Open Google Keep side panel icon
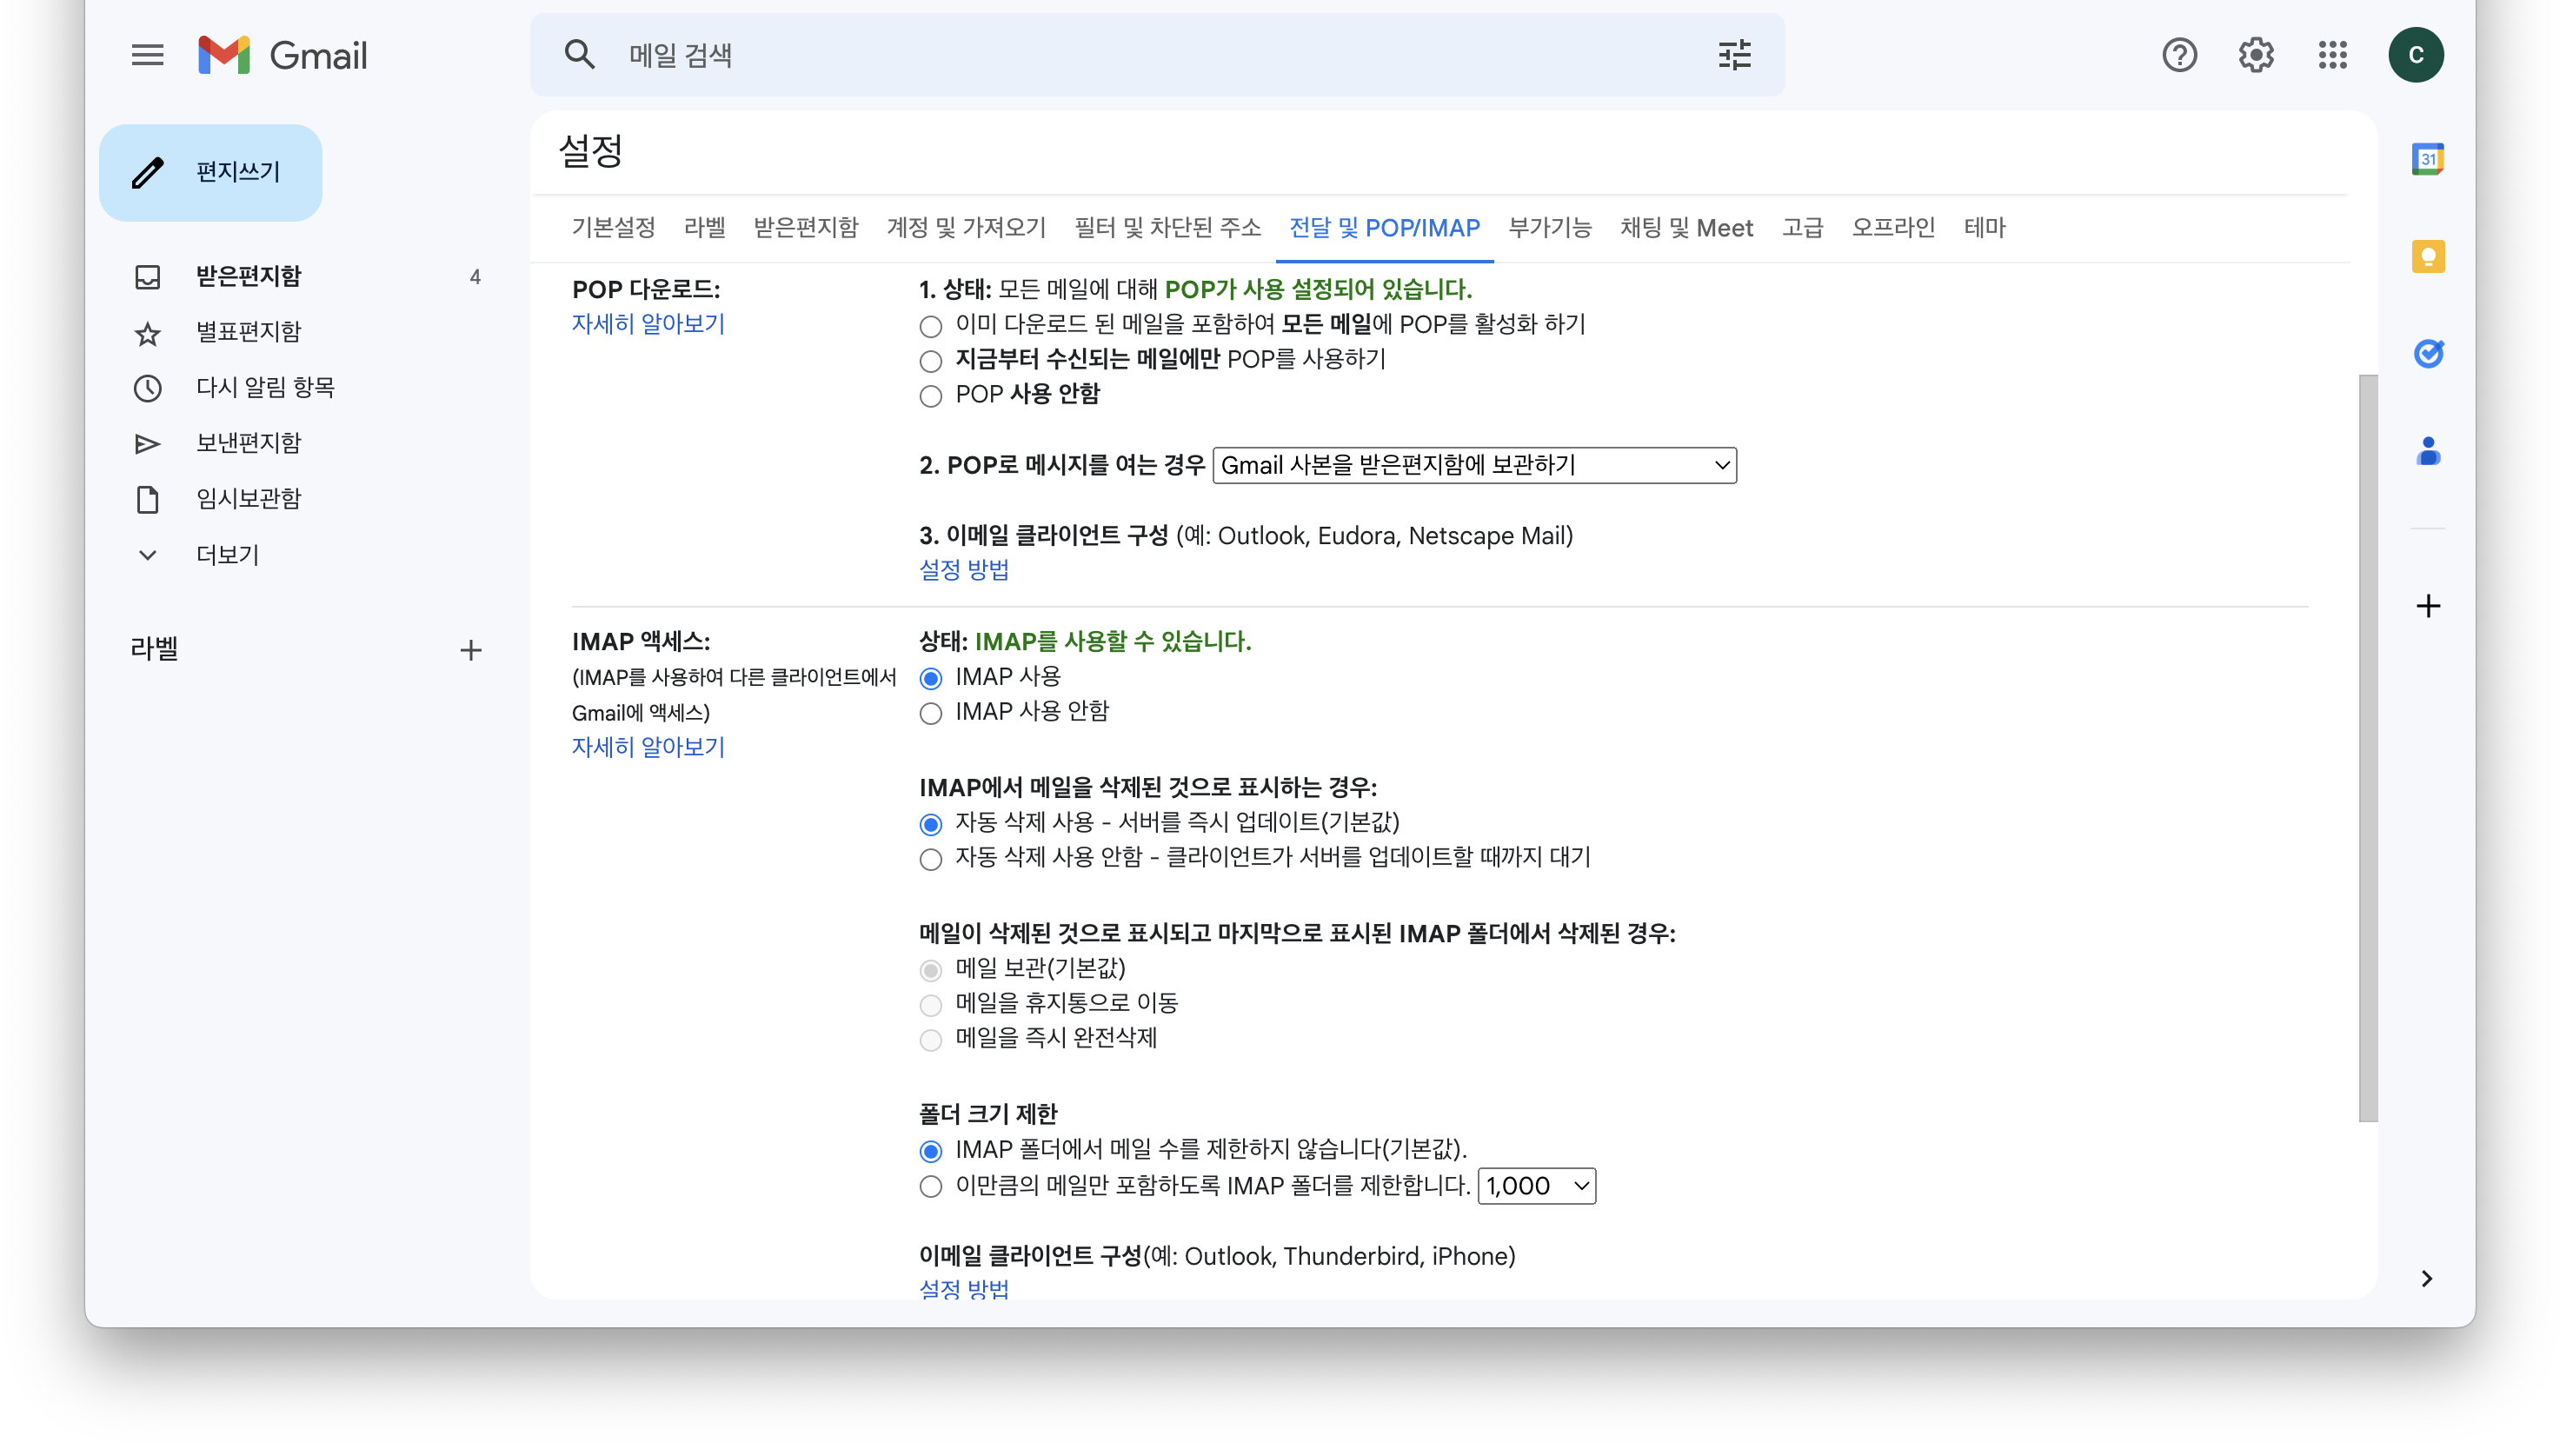The width and height of the screenshot is (2573, 1456). (x=2427, y=257)
